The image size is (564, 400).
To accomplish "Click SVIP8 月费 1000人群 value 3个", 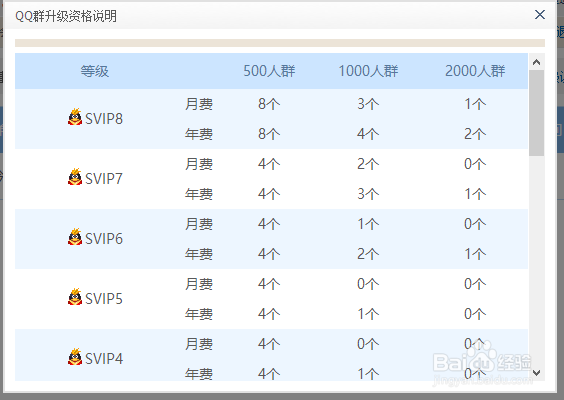I will point(368,104).
